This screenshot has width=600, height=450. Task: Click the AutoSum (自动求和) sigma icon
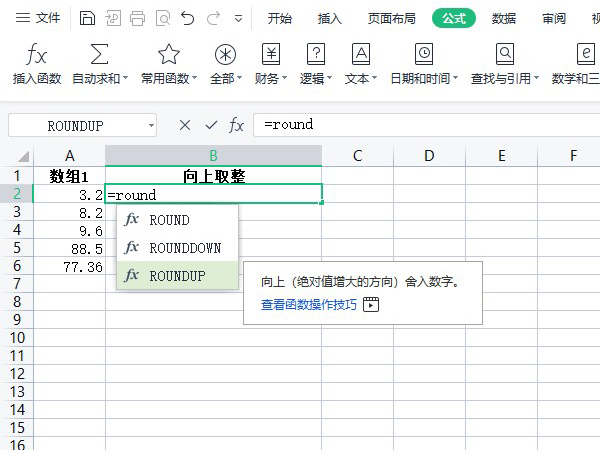99,54
